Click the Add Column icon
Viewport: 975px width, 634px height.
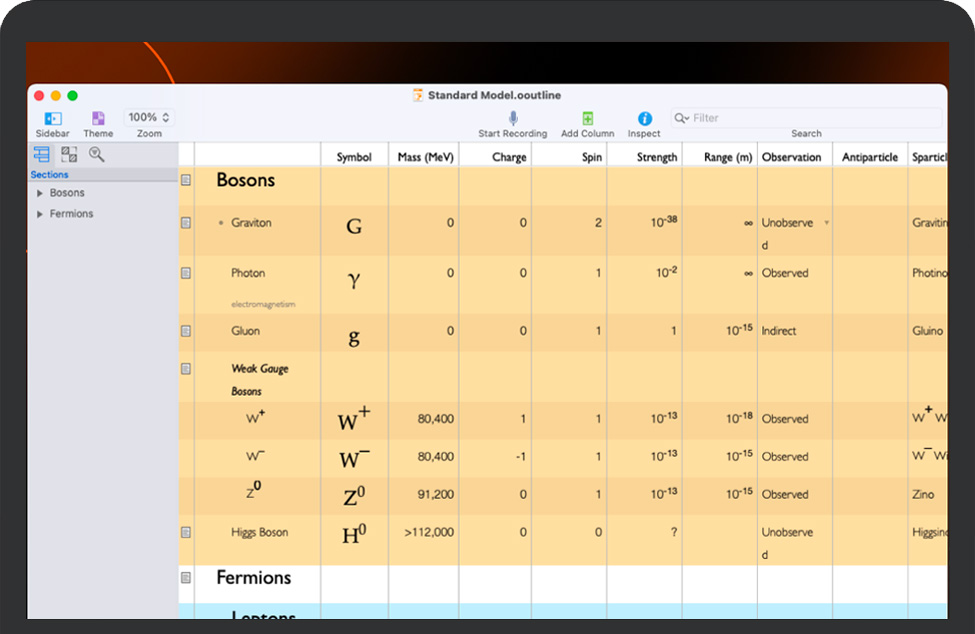pos(588,119)
